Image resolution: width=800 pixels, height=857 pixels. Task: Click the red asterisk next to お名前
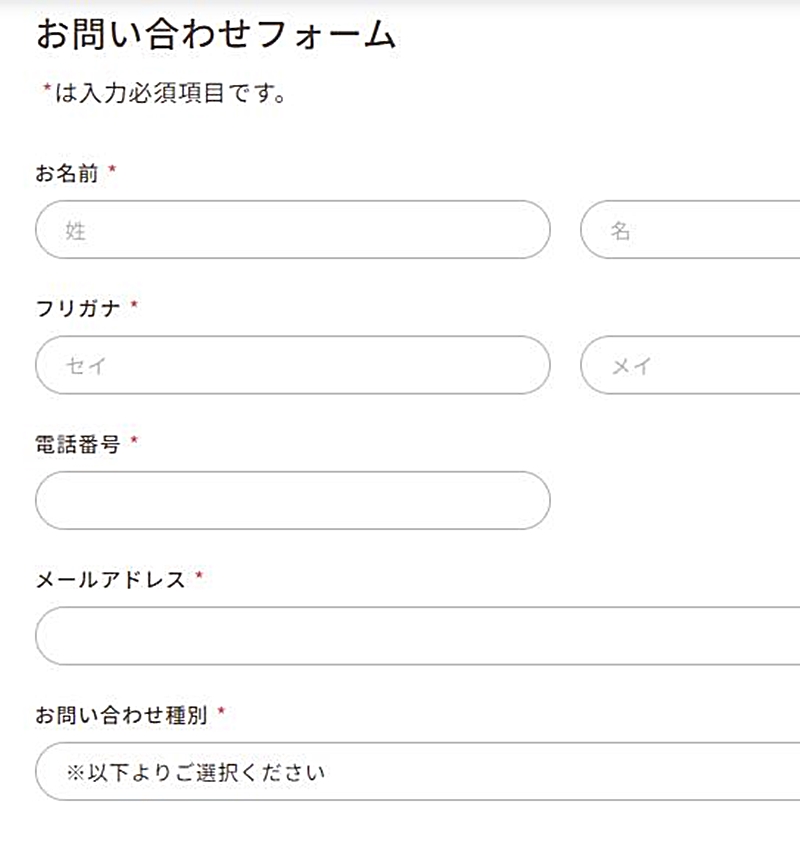115,171
